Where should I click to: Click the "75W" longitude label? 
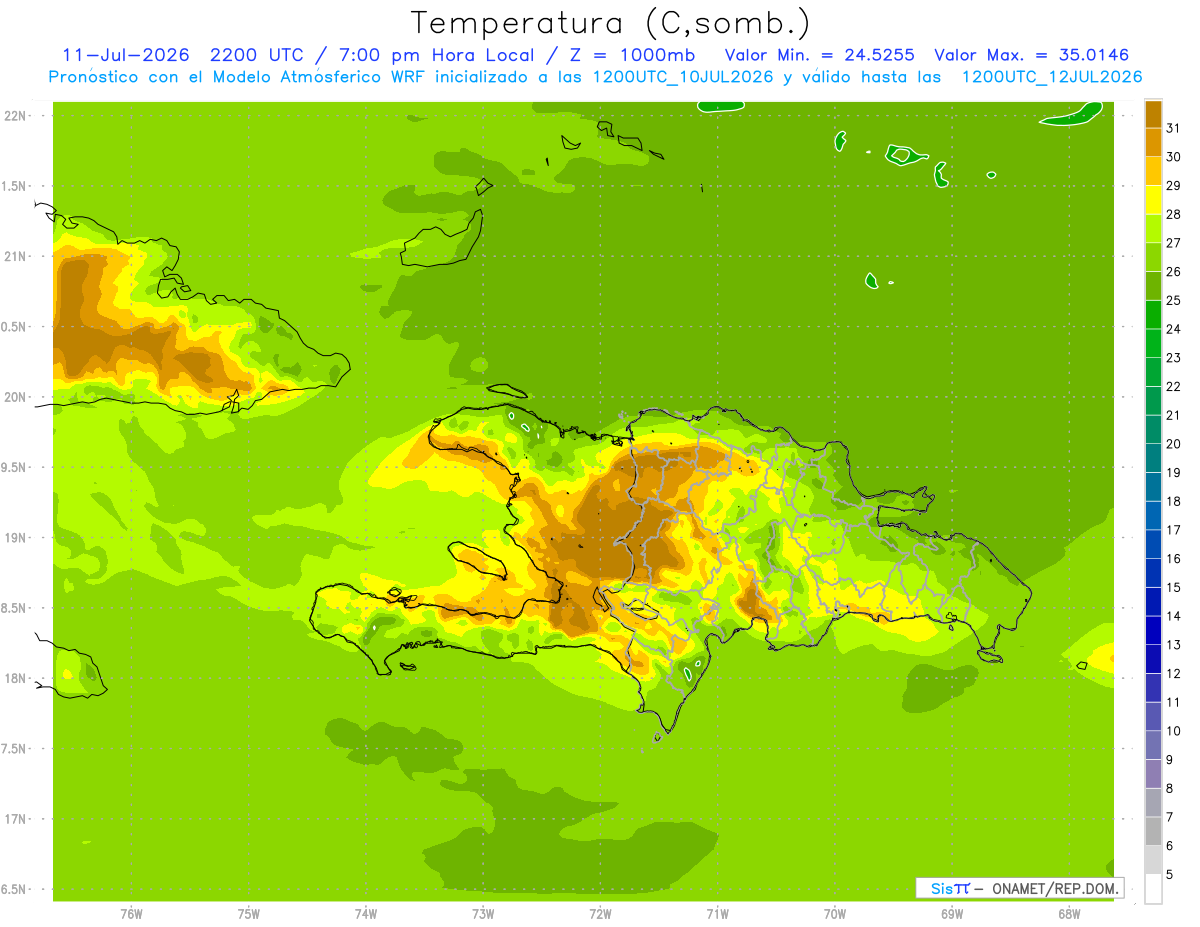pyautogui.click(x=249, y=913)
